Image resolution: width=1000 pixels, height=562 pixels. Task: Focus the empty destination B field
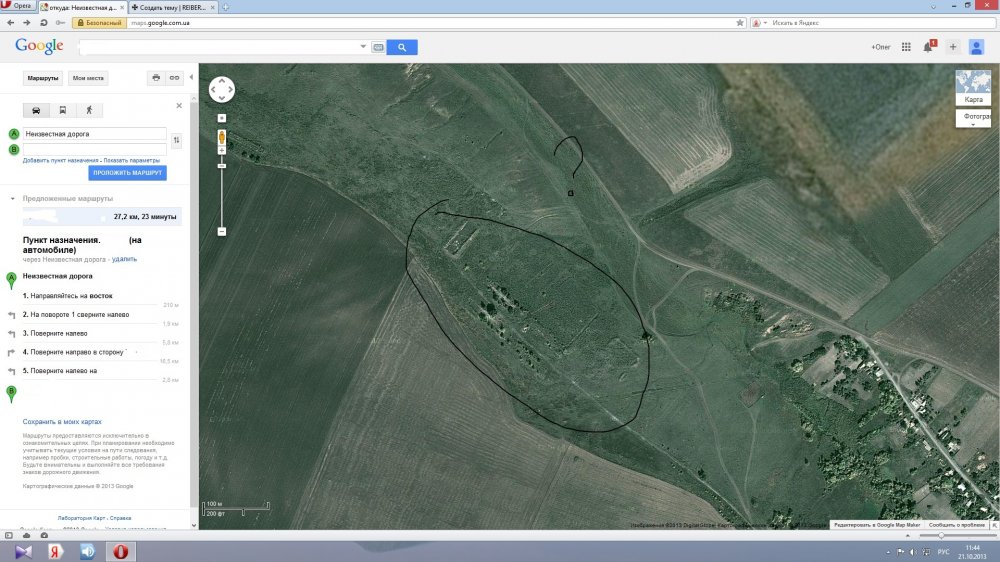pos(94,149)
